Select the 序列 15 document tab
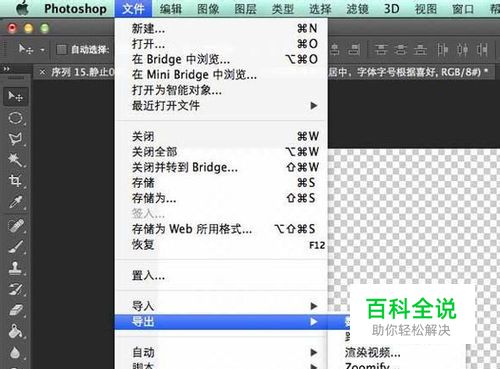 pos(83,72)
